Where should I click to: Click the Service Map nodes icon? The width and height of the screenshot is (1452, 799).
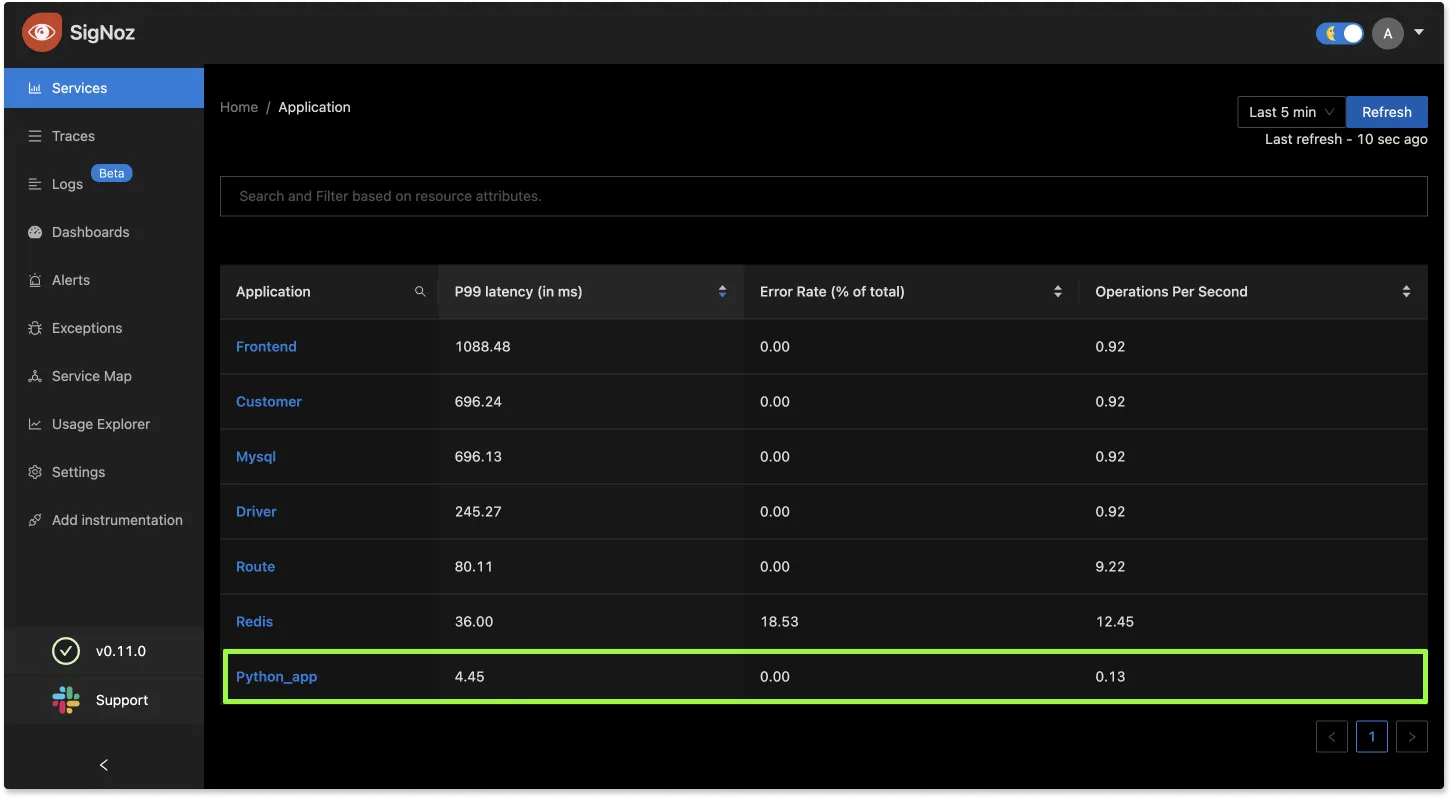(x=35, y=376)
